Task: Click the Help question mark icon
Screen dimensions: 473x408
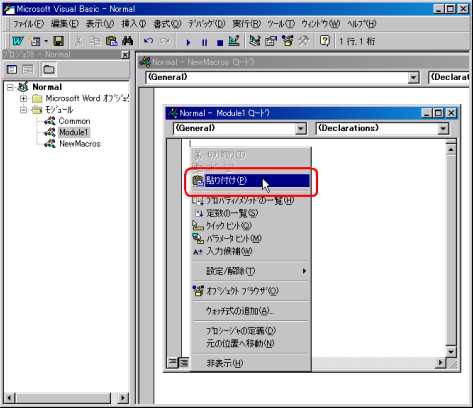Action: tap(325, 41)
